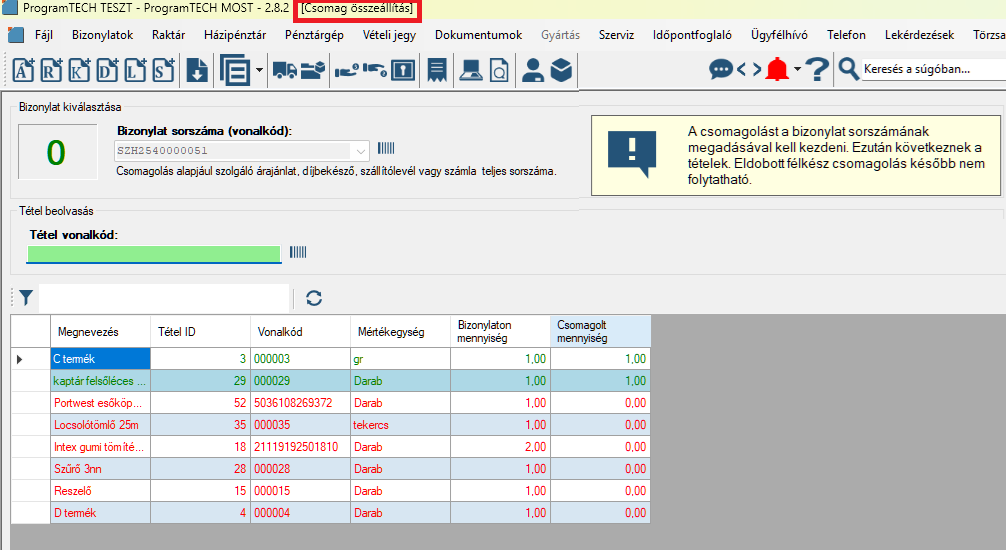The width and height of the screenshot is (1006, 550).
Task: Click the new document 'K' toolbar icon
Action: (x=80, y=70)
